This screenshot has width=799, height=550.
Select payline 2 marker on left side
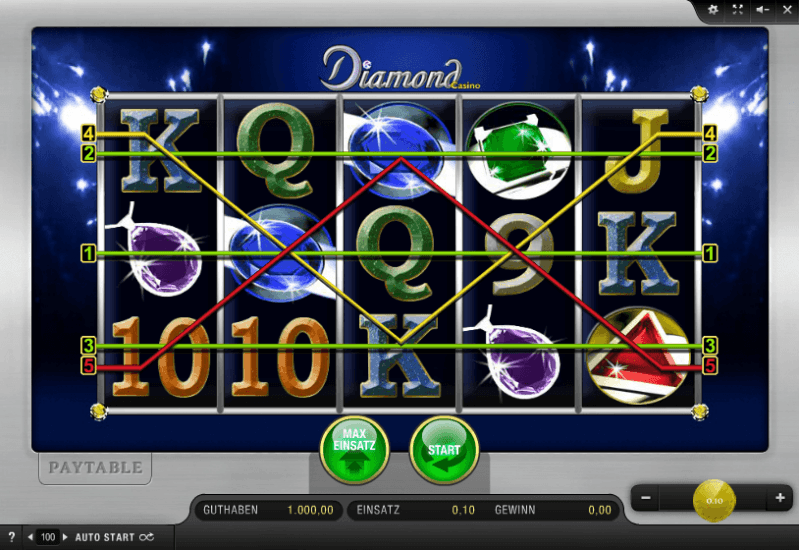(x=89, y=153)
